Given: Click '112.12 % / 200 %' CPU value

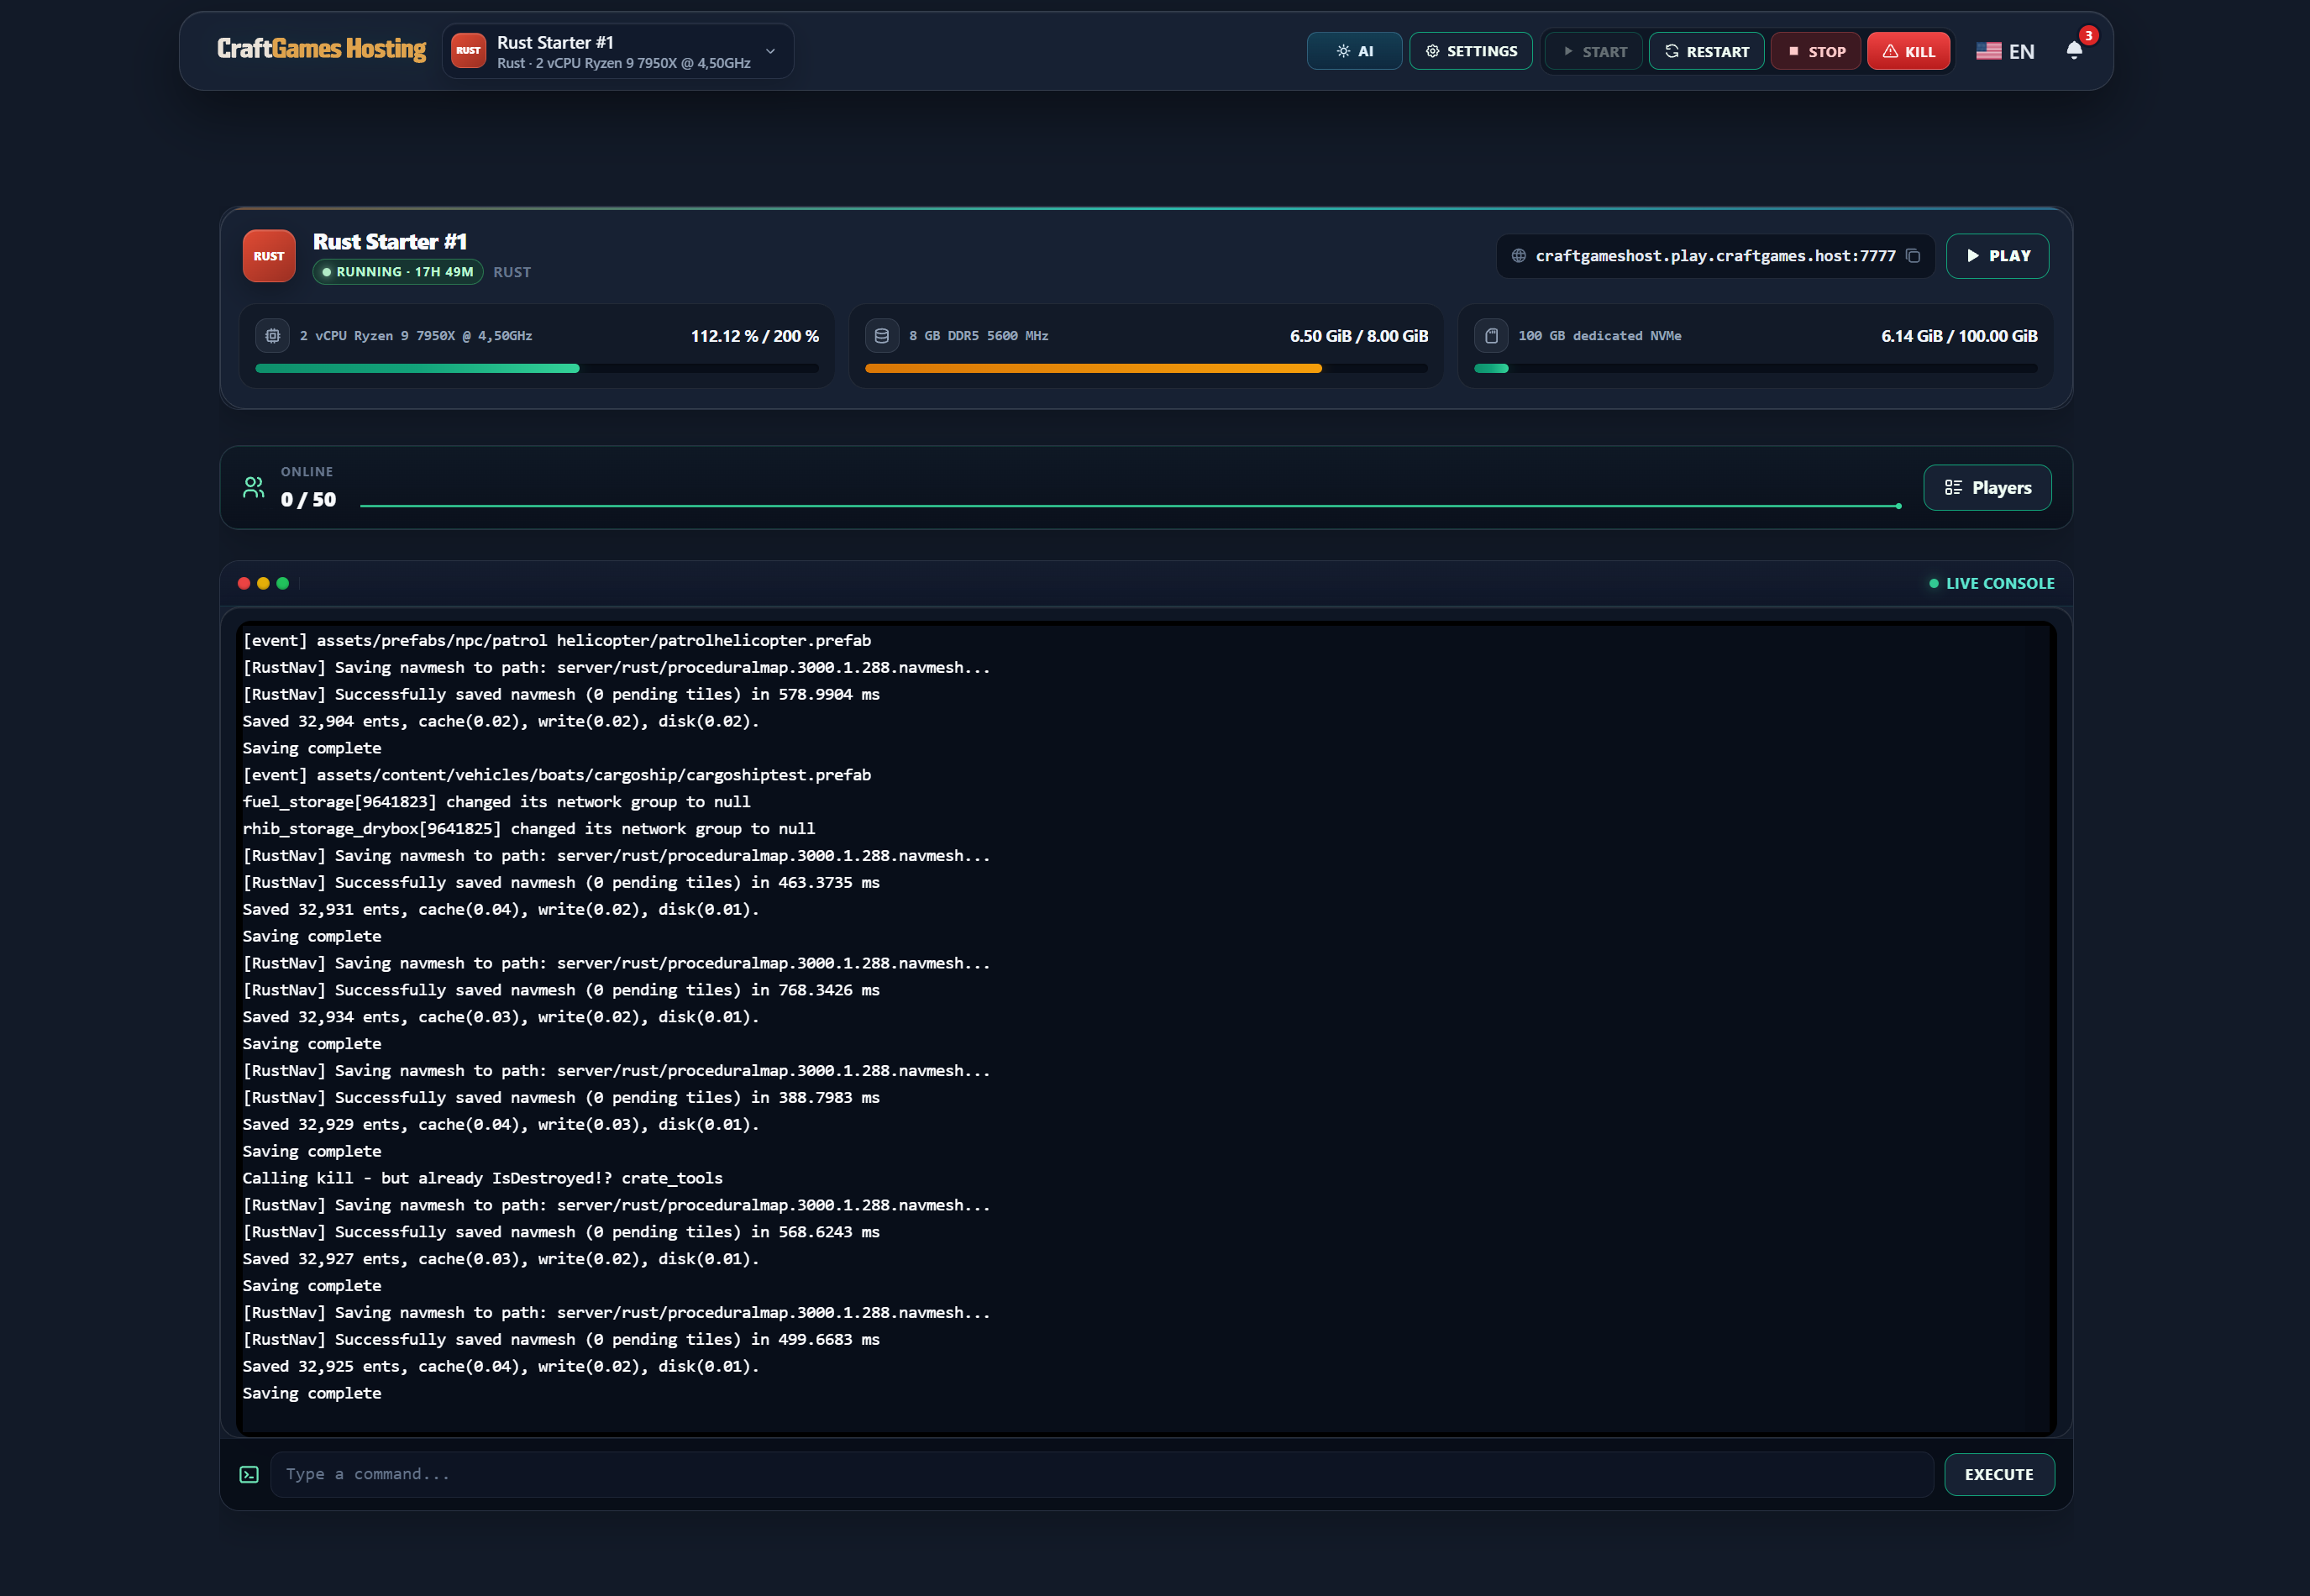Looking at the screenshot, I should pos(754,336).
